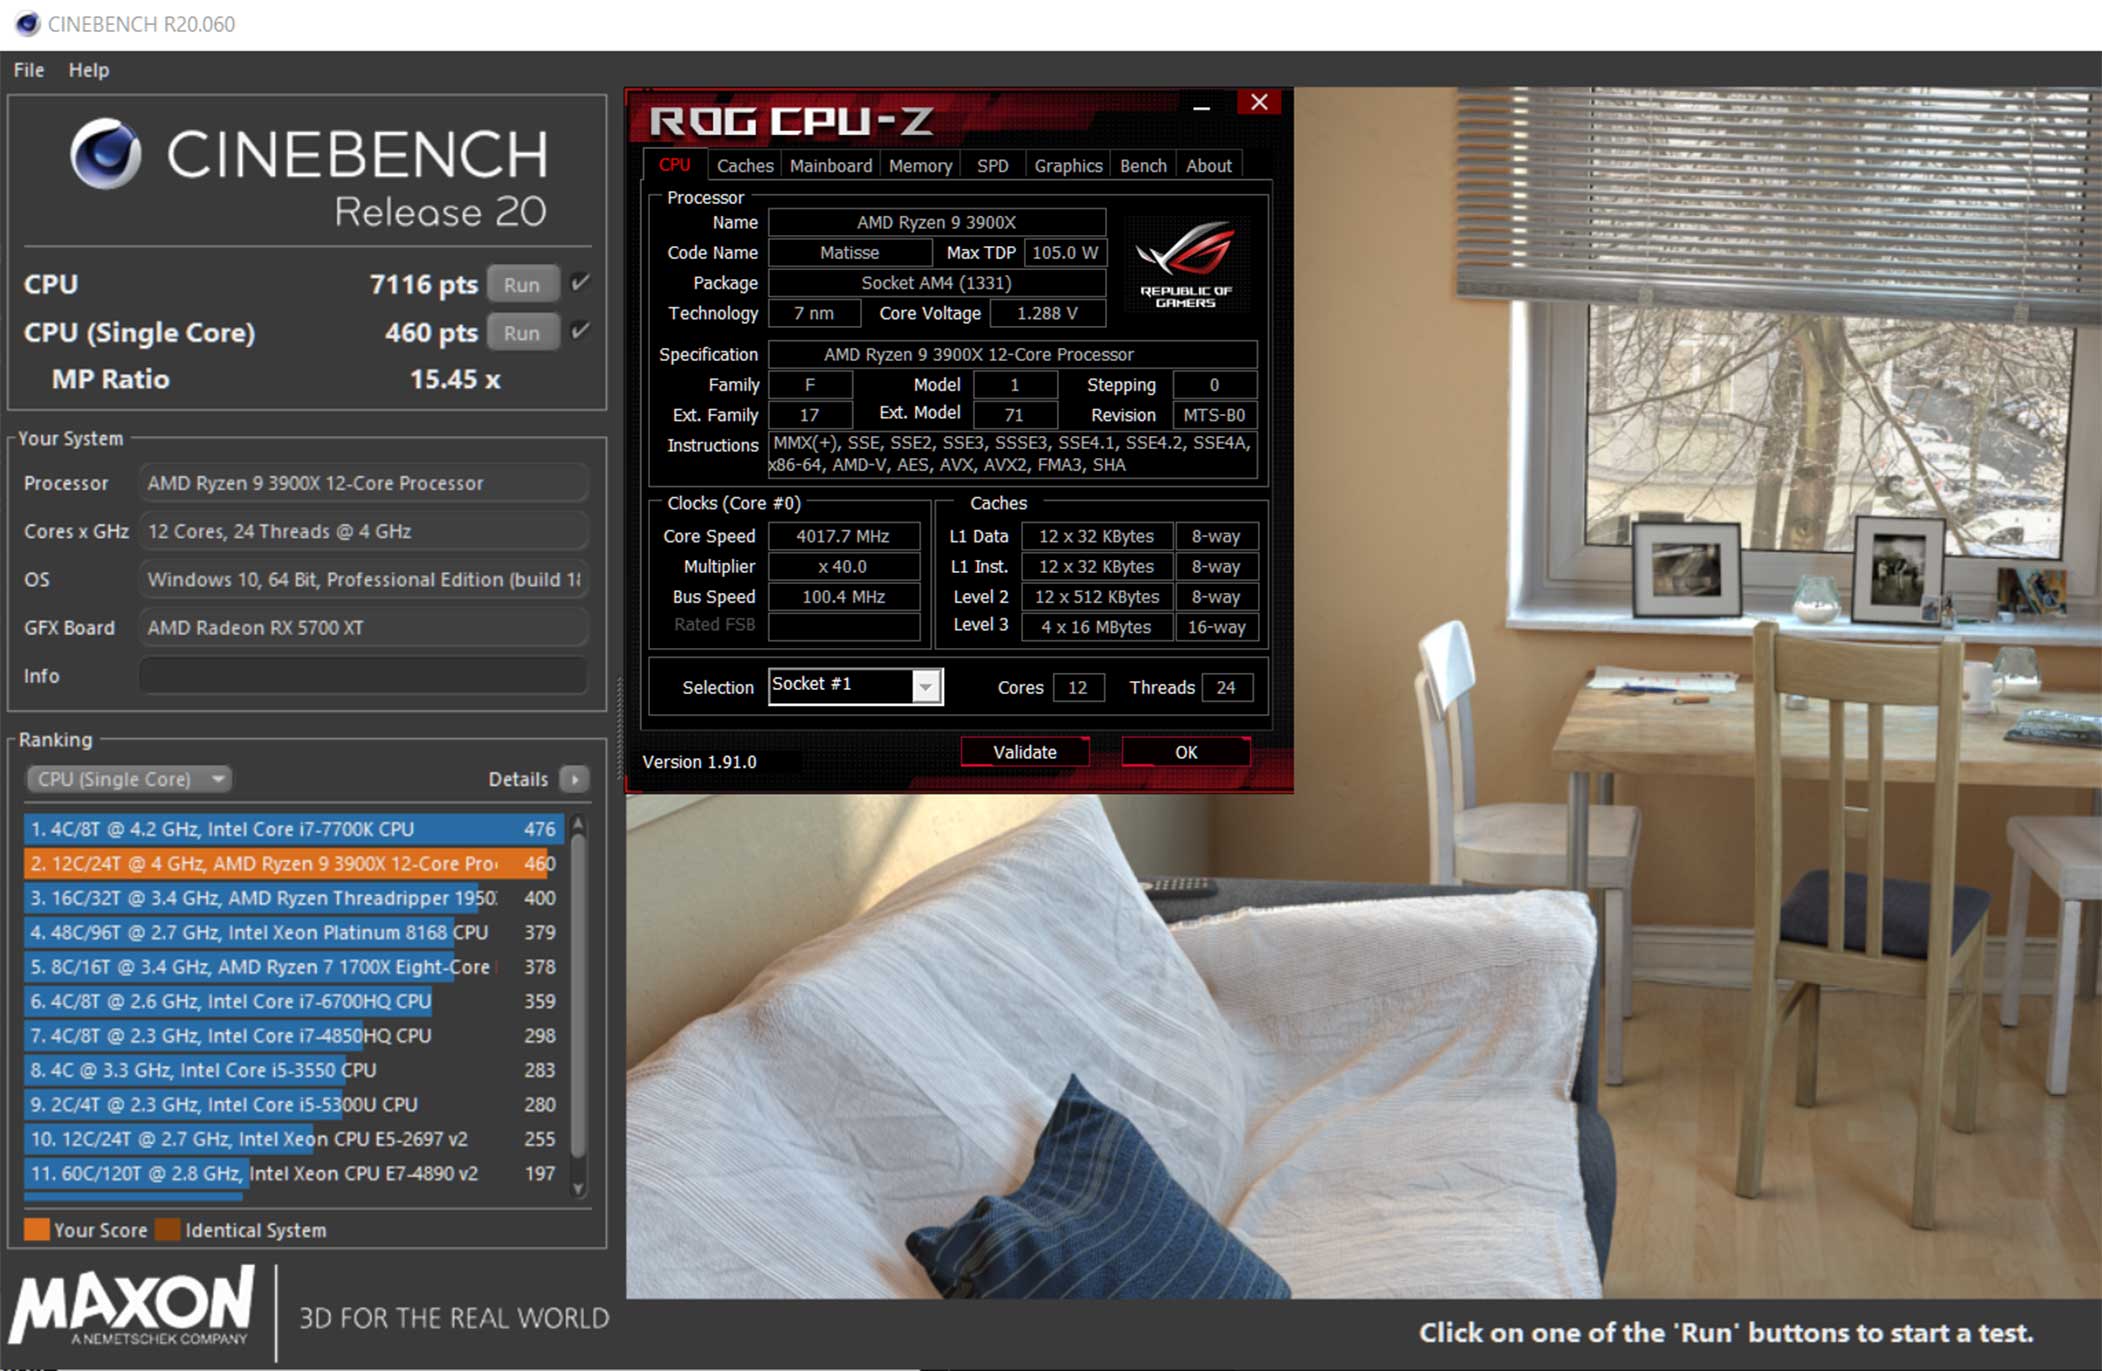Run the CPU multi-core test
The height and width of the screenshot is (1371, 2102).
coord(521,284)
